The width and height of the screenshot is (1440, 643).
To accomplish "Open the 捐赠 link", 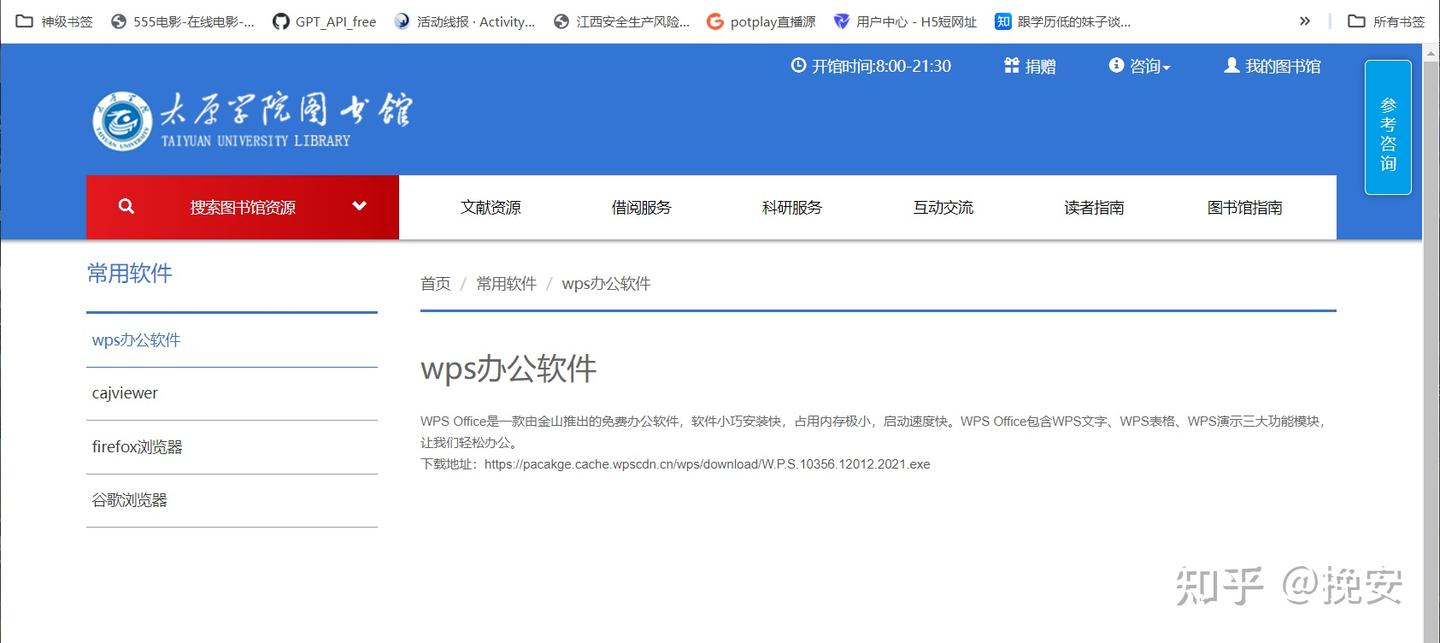I will [x=1040, y=66].
